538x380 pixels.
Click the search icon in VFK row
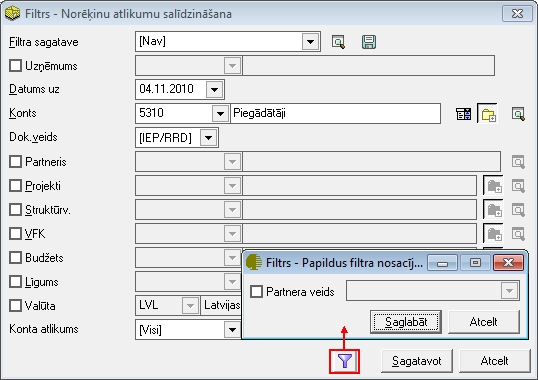coord(518,234)
